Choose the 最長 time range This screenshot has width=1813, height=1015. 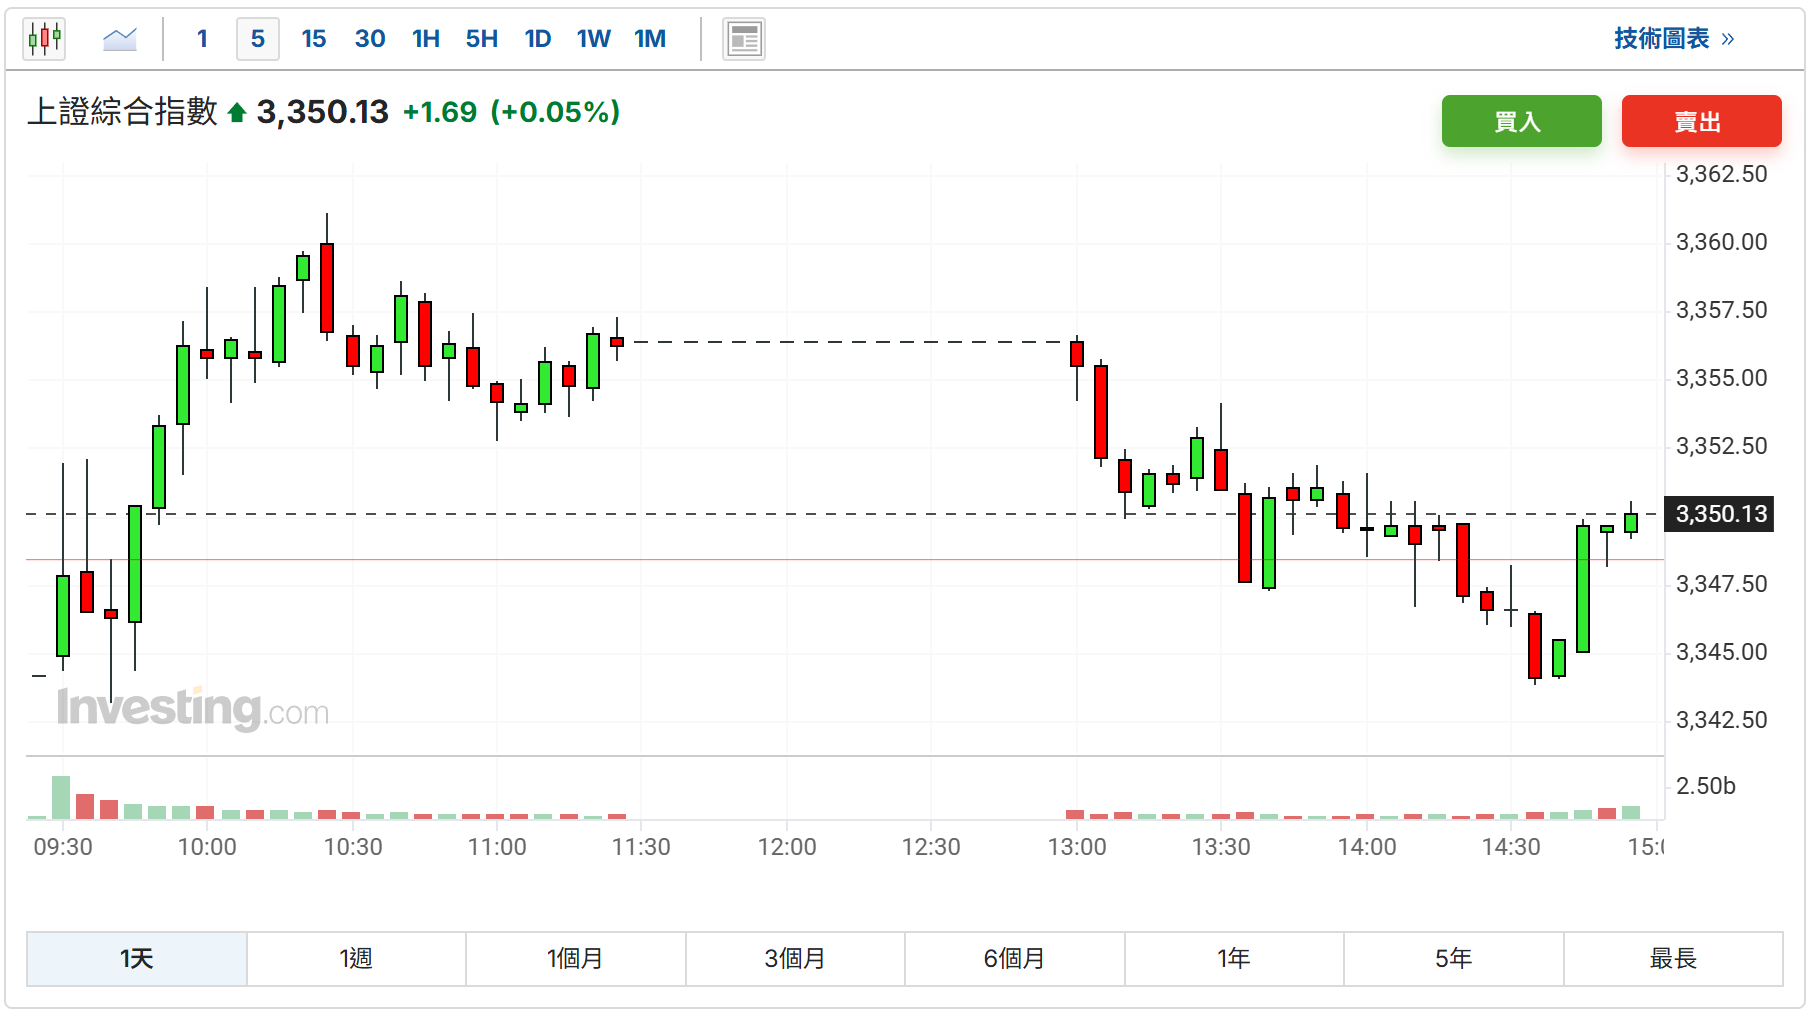(1673, 959)
